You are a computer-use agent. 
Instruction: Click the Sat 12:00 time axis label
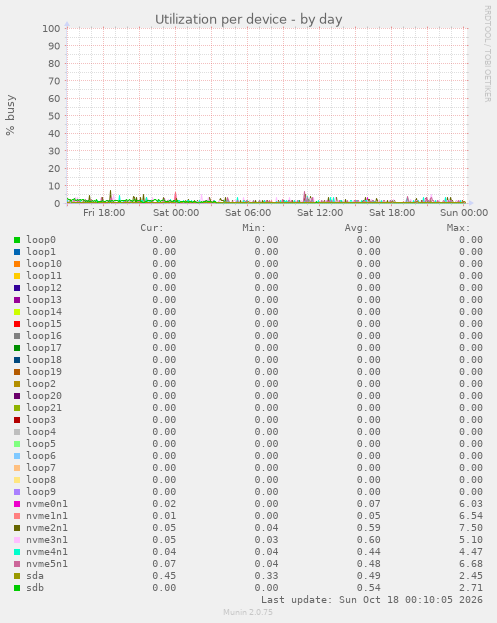(320, 213)
